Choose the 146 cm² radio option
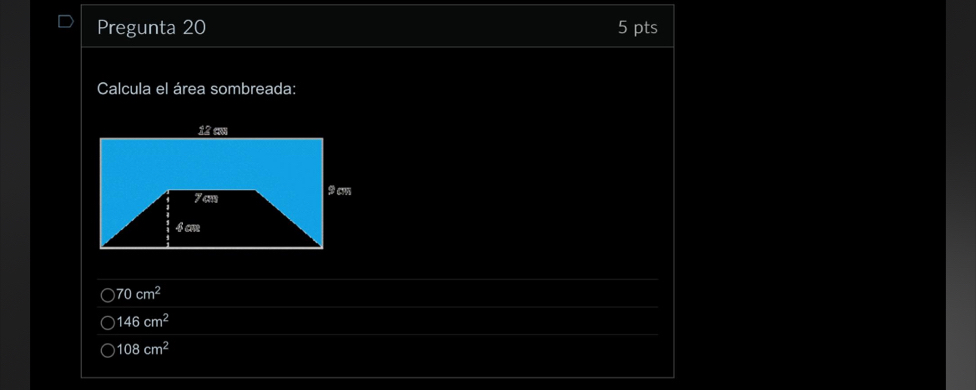 click(x=108, y=323)
